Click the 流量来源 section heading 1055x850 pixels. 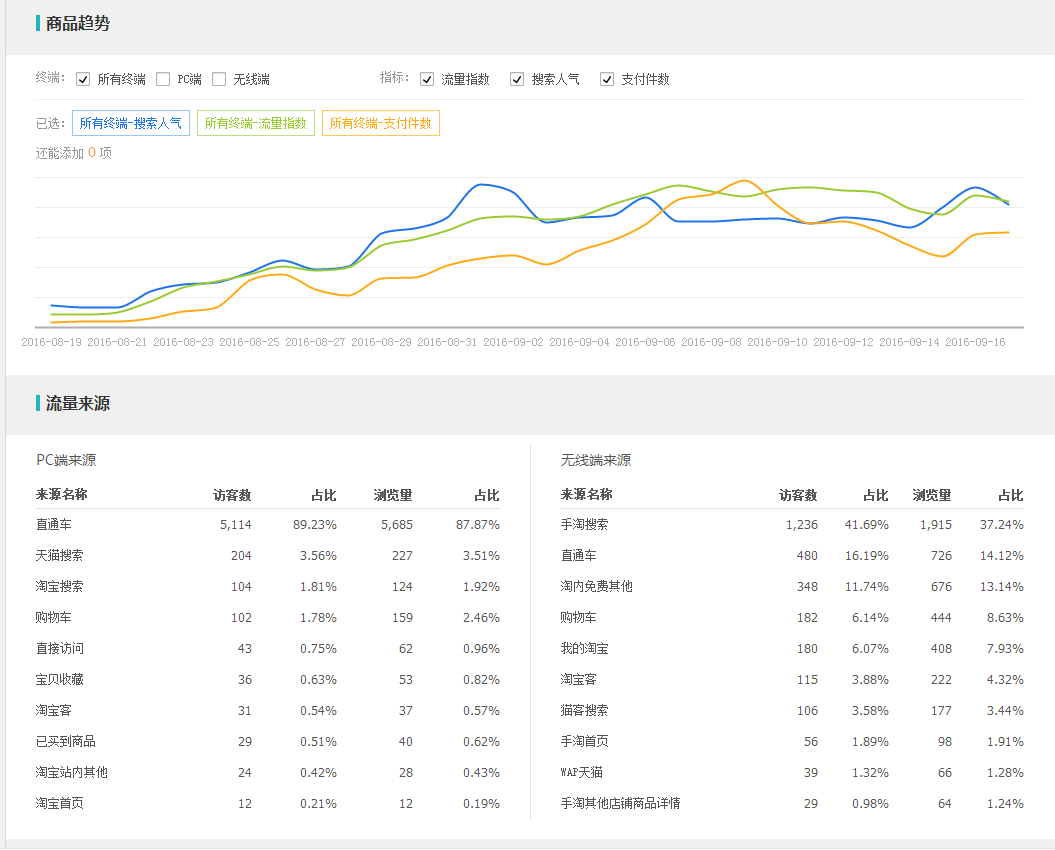[77, 404]
